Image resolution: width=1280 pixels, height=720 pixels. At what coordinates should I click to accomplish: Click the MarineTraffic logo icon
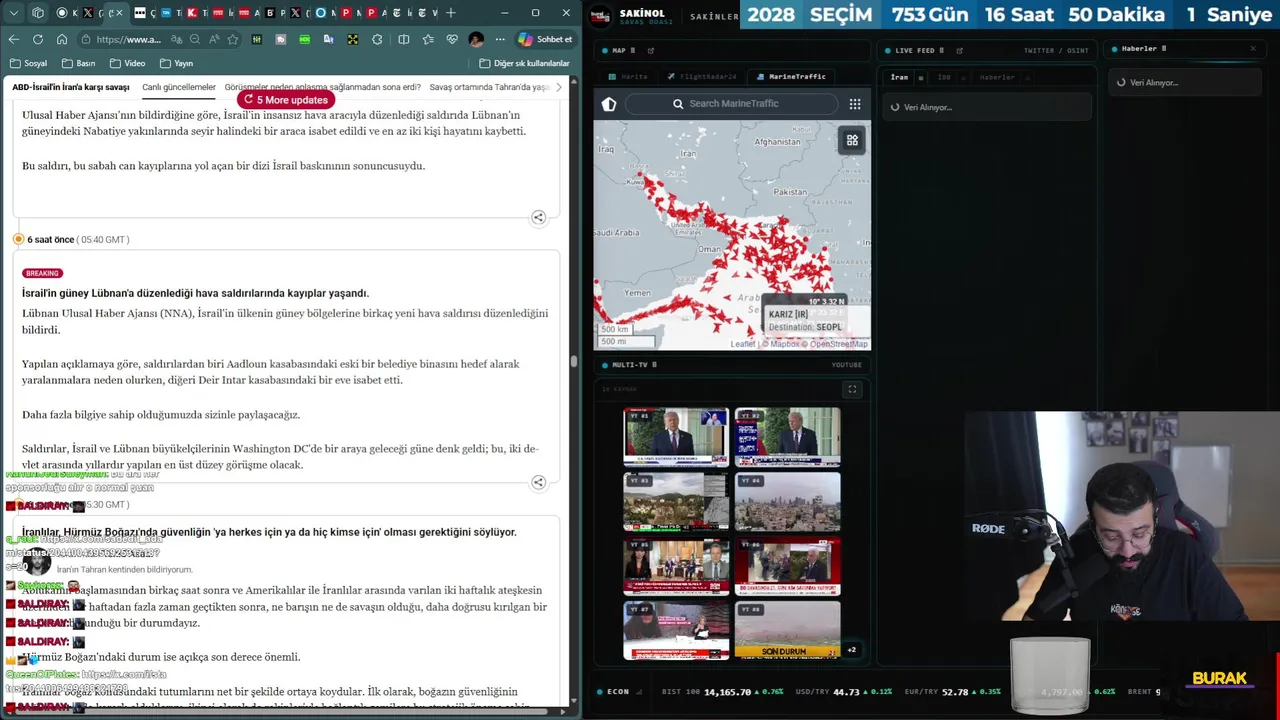point(609,104)
